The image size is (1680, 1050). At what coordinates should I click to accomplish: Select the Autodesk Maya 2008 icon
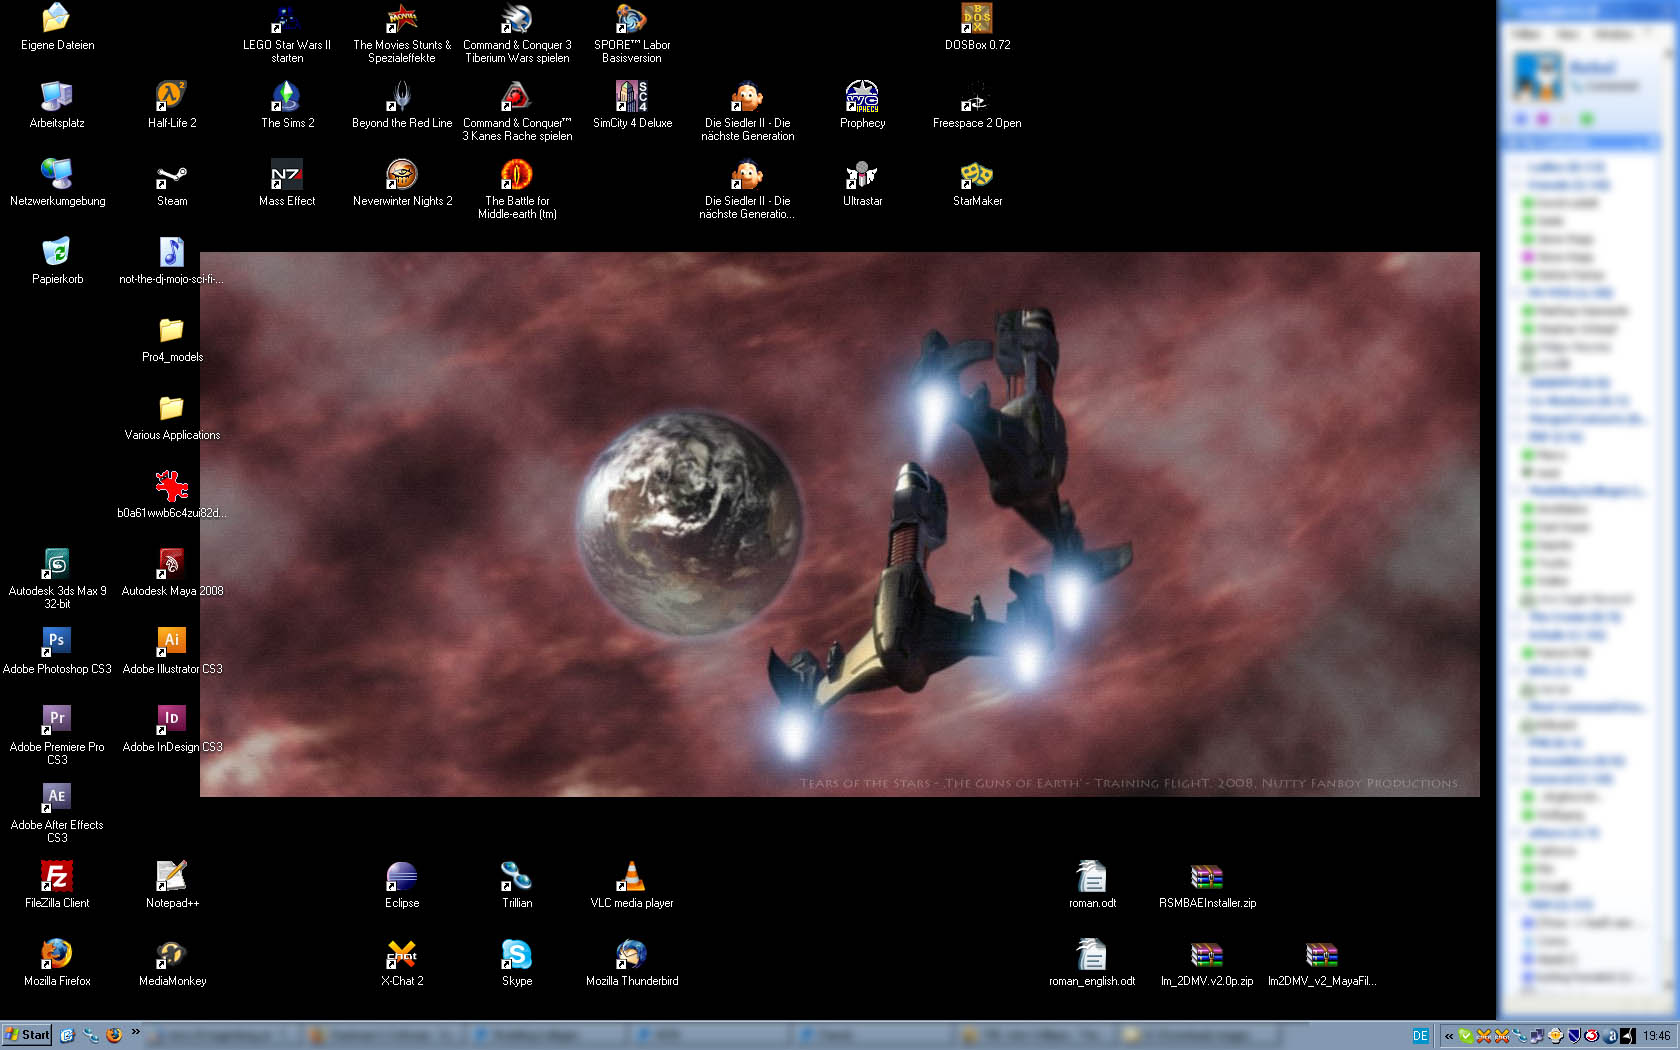tap(171, 565)
